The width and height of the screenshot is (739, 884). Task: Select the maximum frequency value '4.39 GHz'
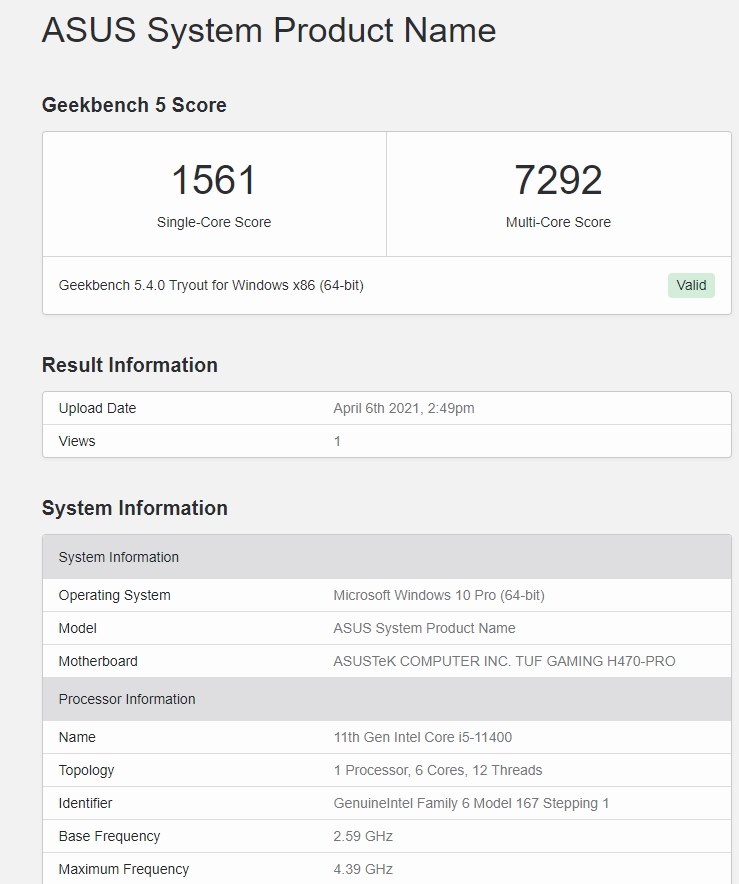click(363, 869)
